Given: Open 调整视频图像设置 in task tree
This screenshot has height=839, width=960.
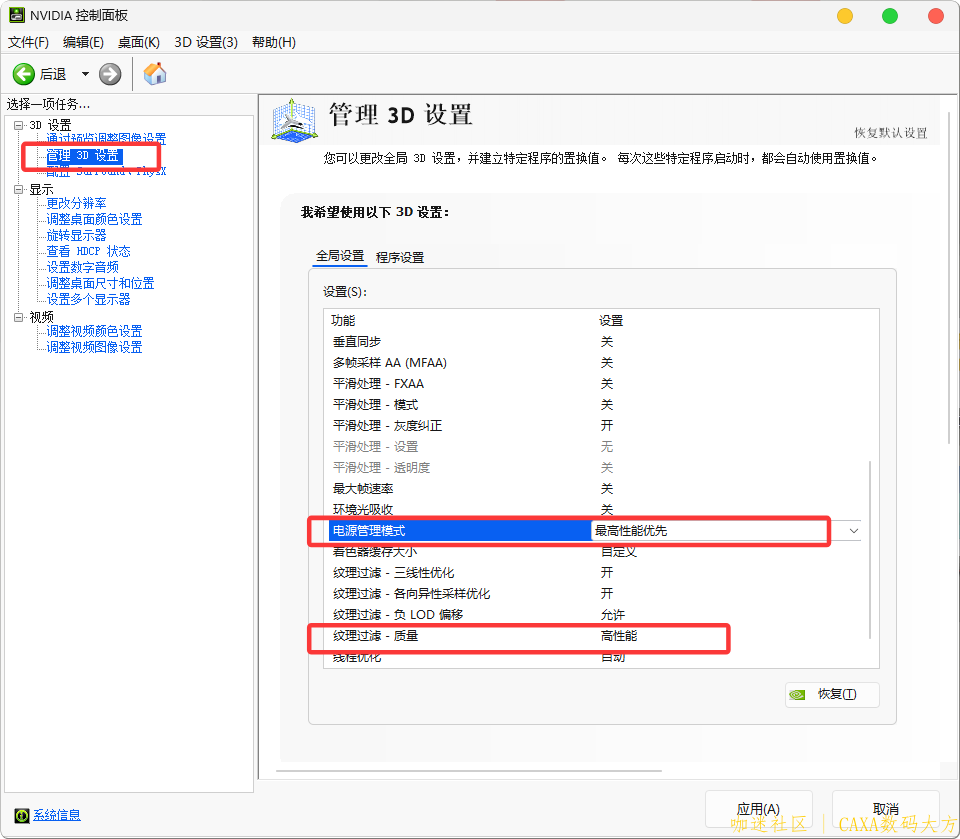Looking at the screenshot, I should coord(94,347).
